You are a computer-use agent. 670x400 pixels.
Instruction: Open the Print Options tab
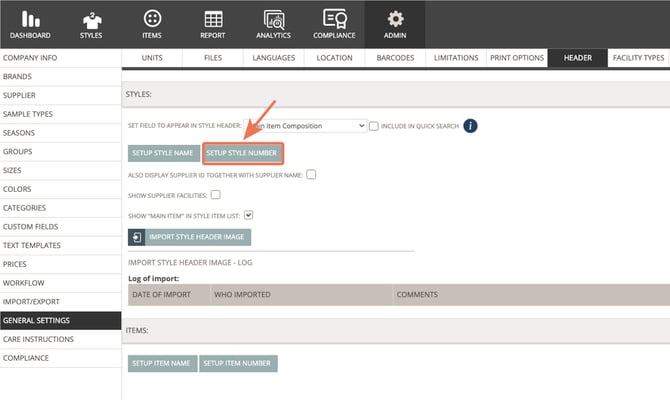[x=517, y=58]
